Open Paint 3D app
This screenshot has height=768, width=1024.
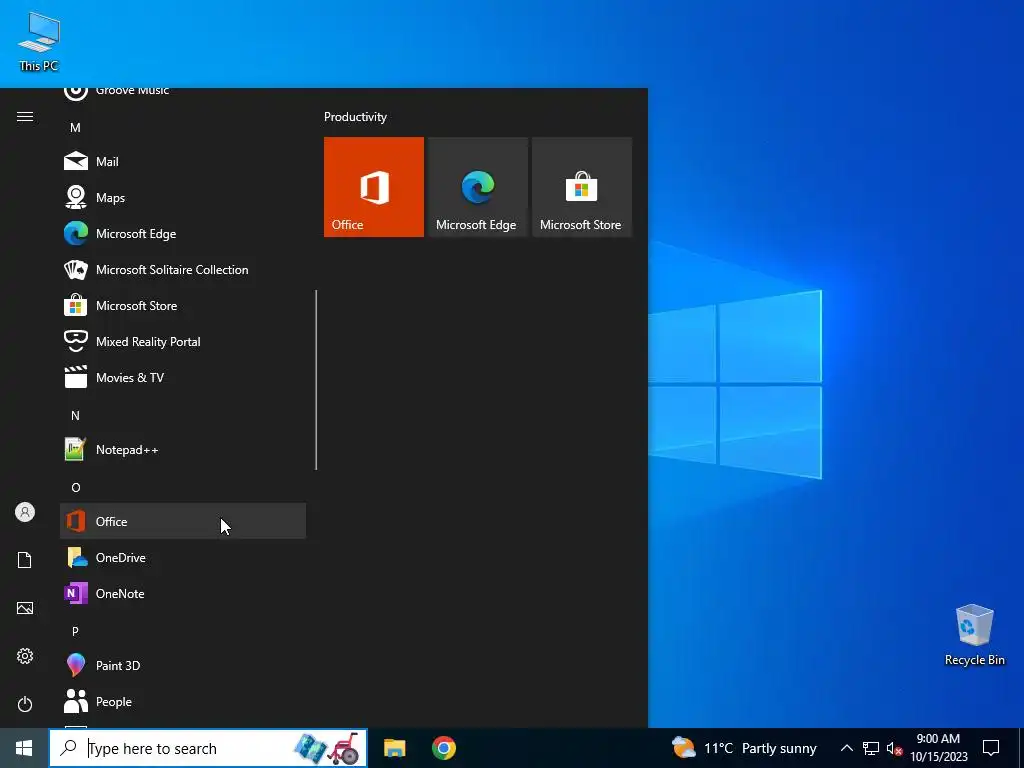[x=183, y=665]
